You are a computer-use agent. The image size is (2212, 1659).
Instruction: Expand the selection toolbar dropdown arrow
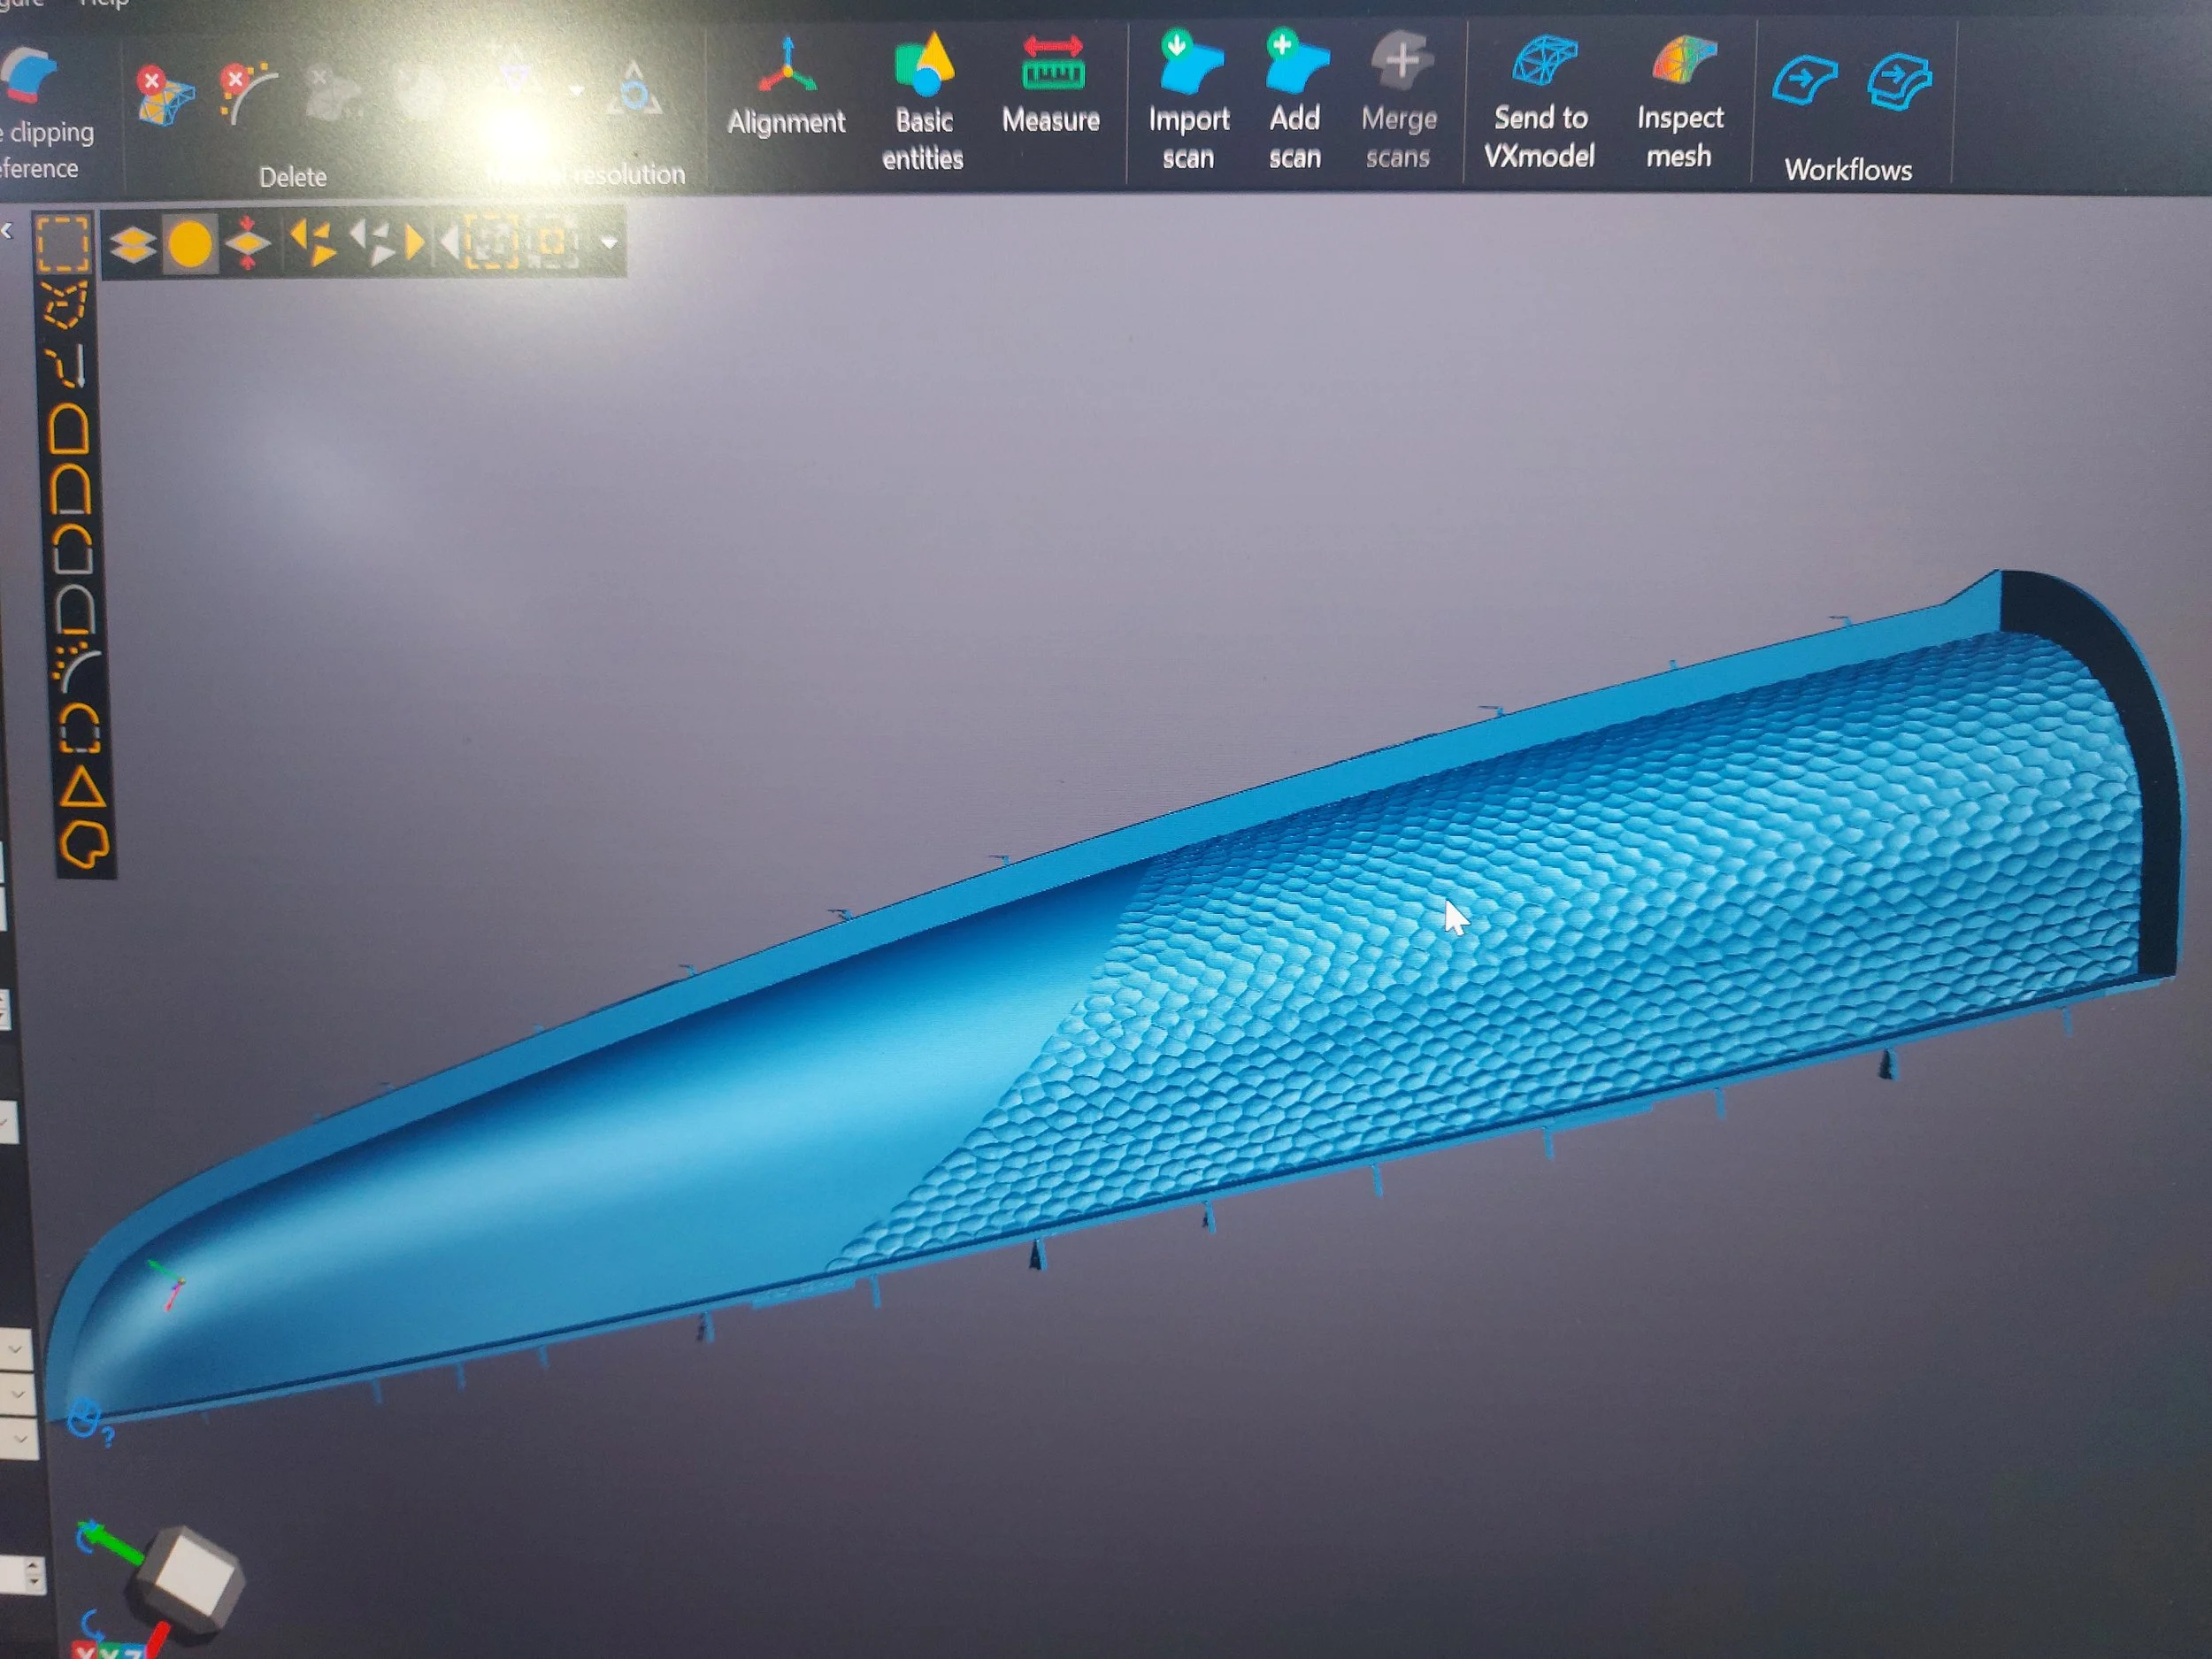609,242
